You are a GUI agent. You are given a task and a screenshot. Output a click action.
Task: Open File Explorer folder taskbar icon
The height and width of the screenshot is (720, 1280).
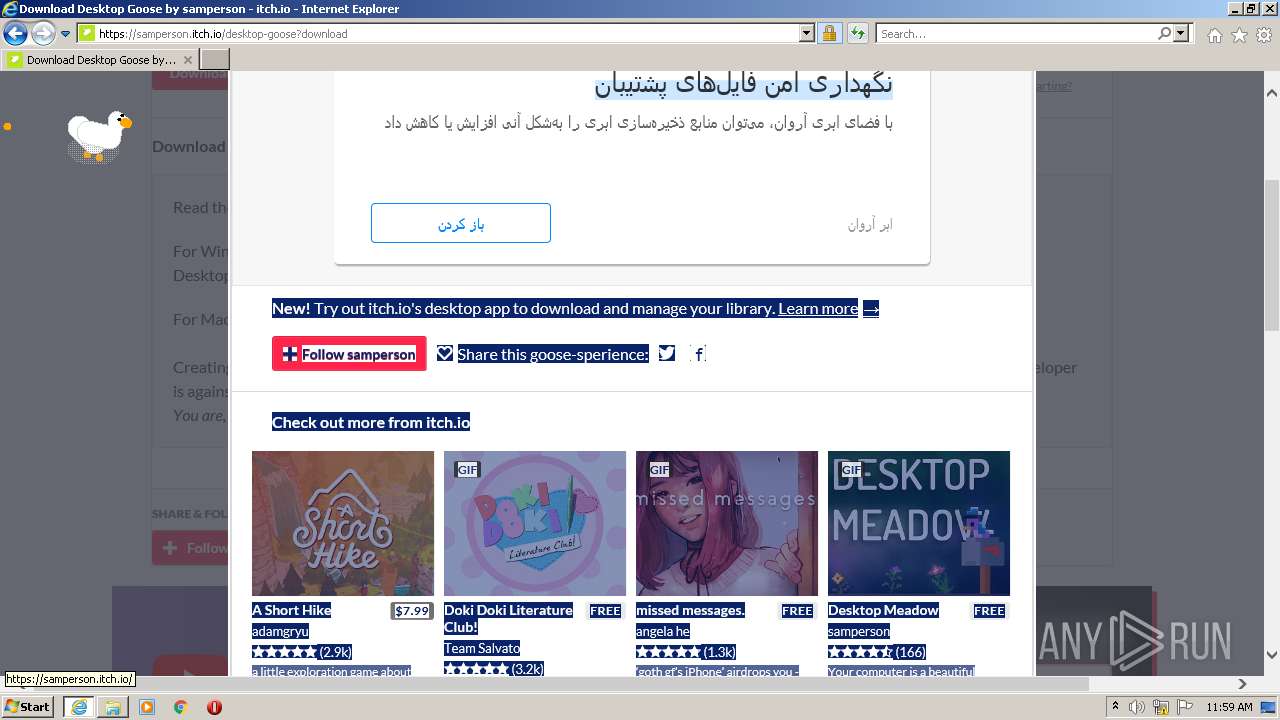[113, 706]
